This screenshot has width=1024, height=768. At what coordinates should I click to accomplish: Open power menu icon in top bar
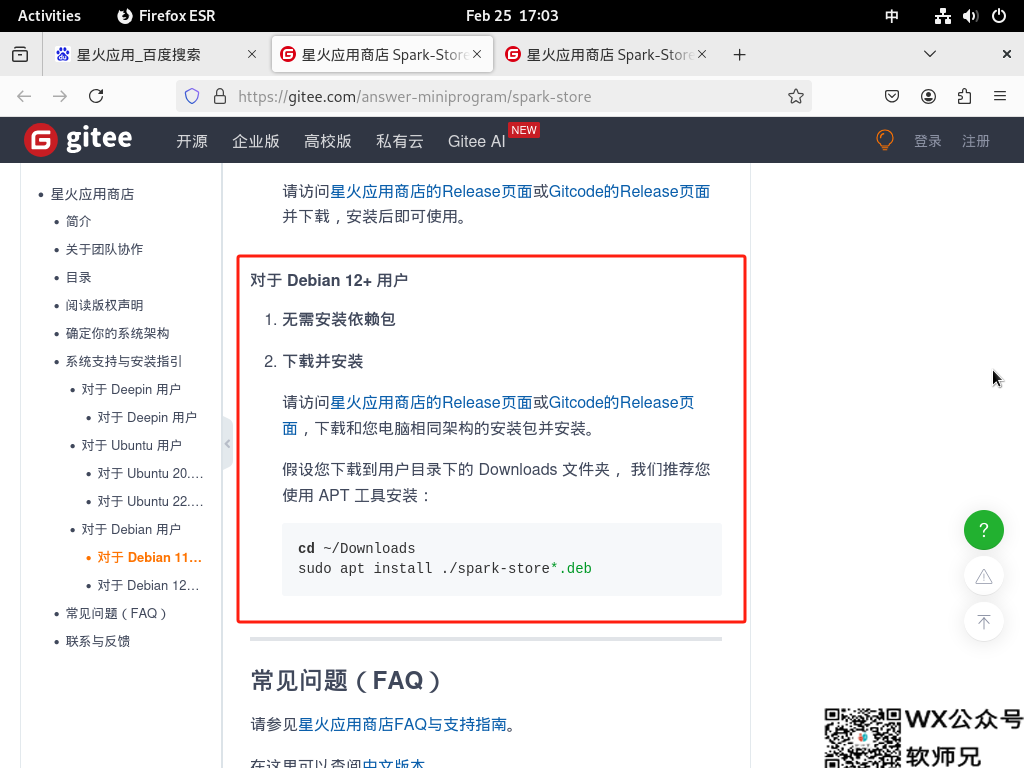point(999,16)
